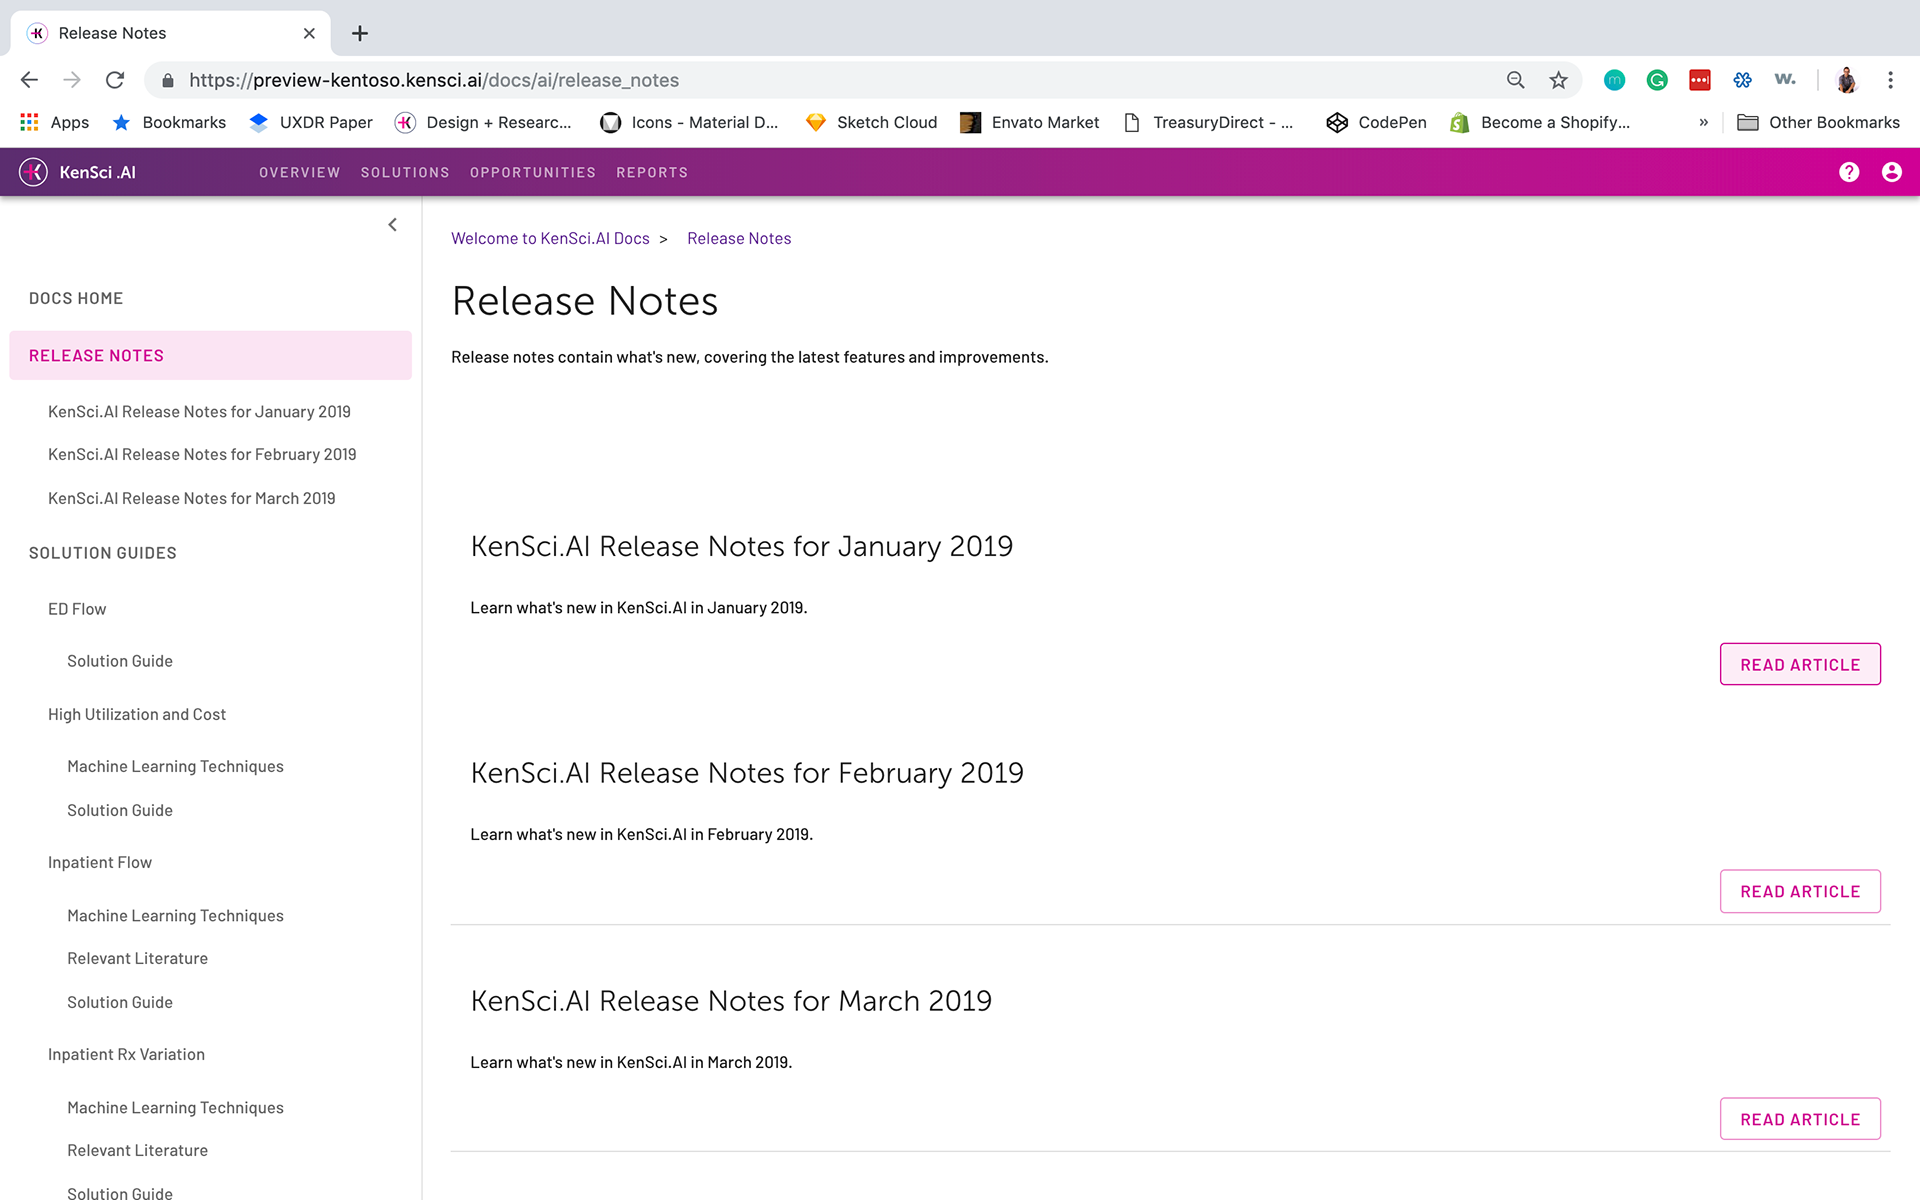Click the red dots extension icon
1920x1200 pixels.
point(1699,80)
